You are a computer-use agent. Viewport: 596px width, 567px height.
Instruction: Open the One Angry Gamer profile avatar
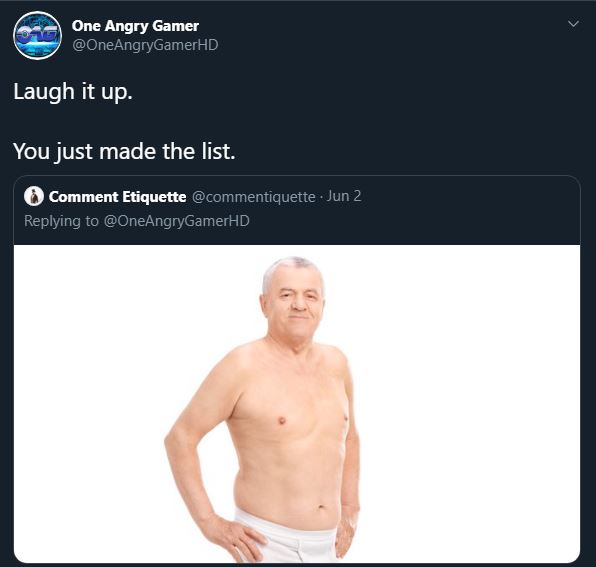pos(37,35)
